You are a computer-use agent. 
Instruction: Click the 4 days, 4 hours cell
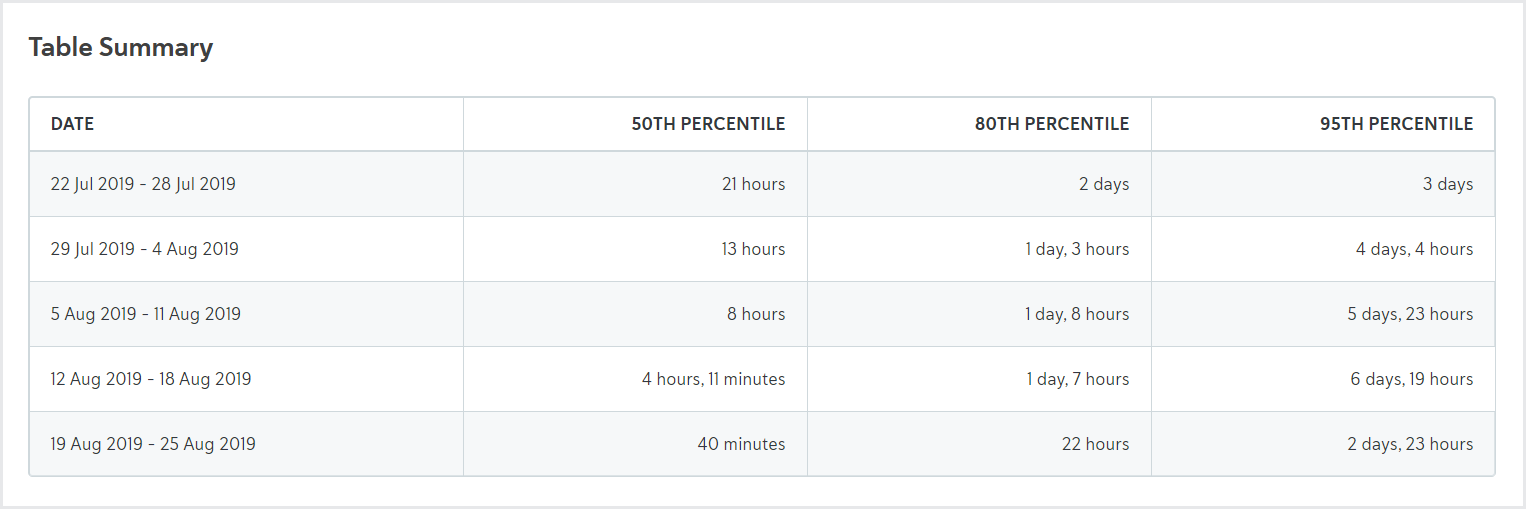(1414, 249)
